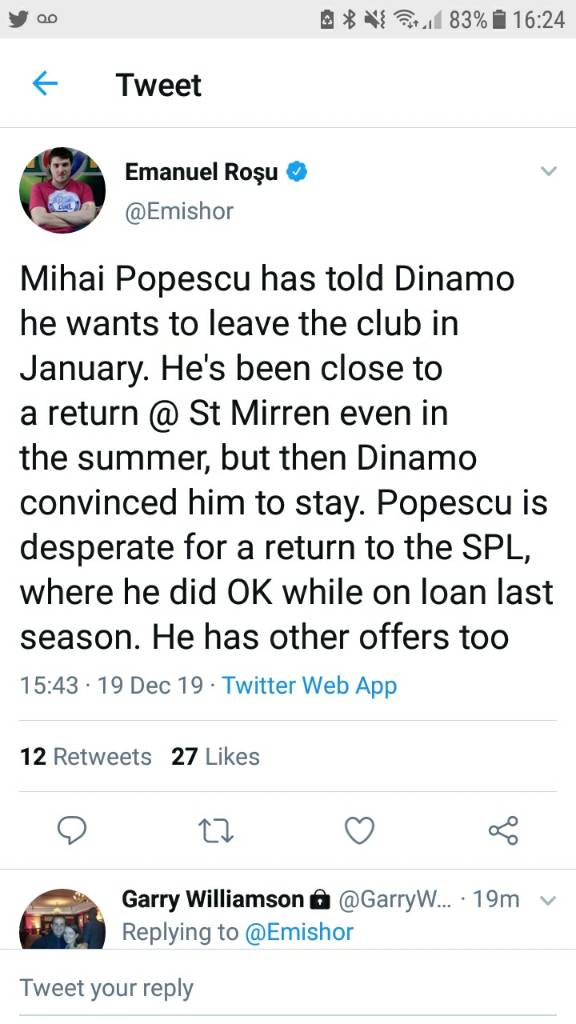Tap the retweet icon

(x=216, y=831)
